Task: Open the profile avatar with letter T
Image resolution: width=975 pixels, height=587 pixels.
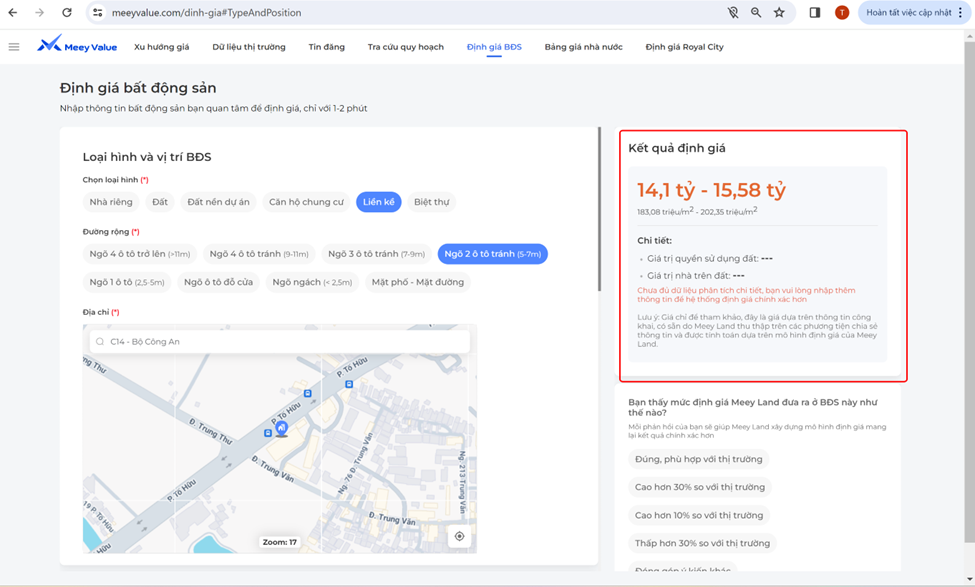Action: (841, 13)
